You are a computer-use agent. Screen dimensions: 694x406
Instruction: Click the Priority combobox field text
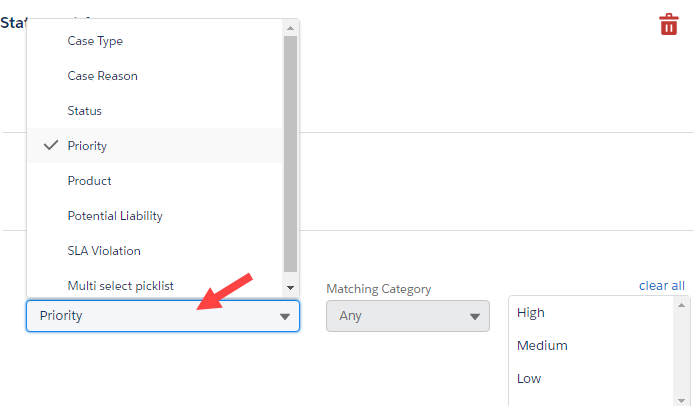click(x=62, y=316)
